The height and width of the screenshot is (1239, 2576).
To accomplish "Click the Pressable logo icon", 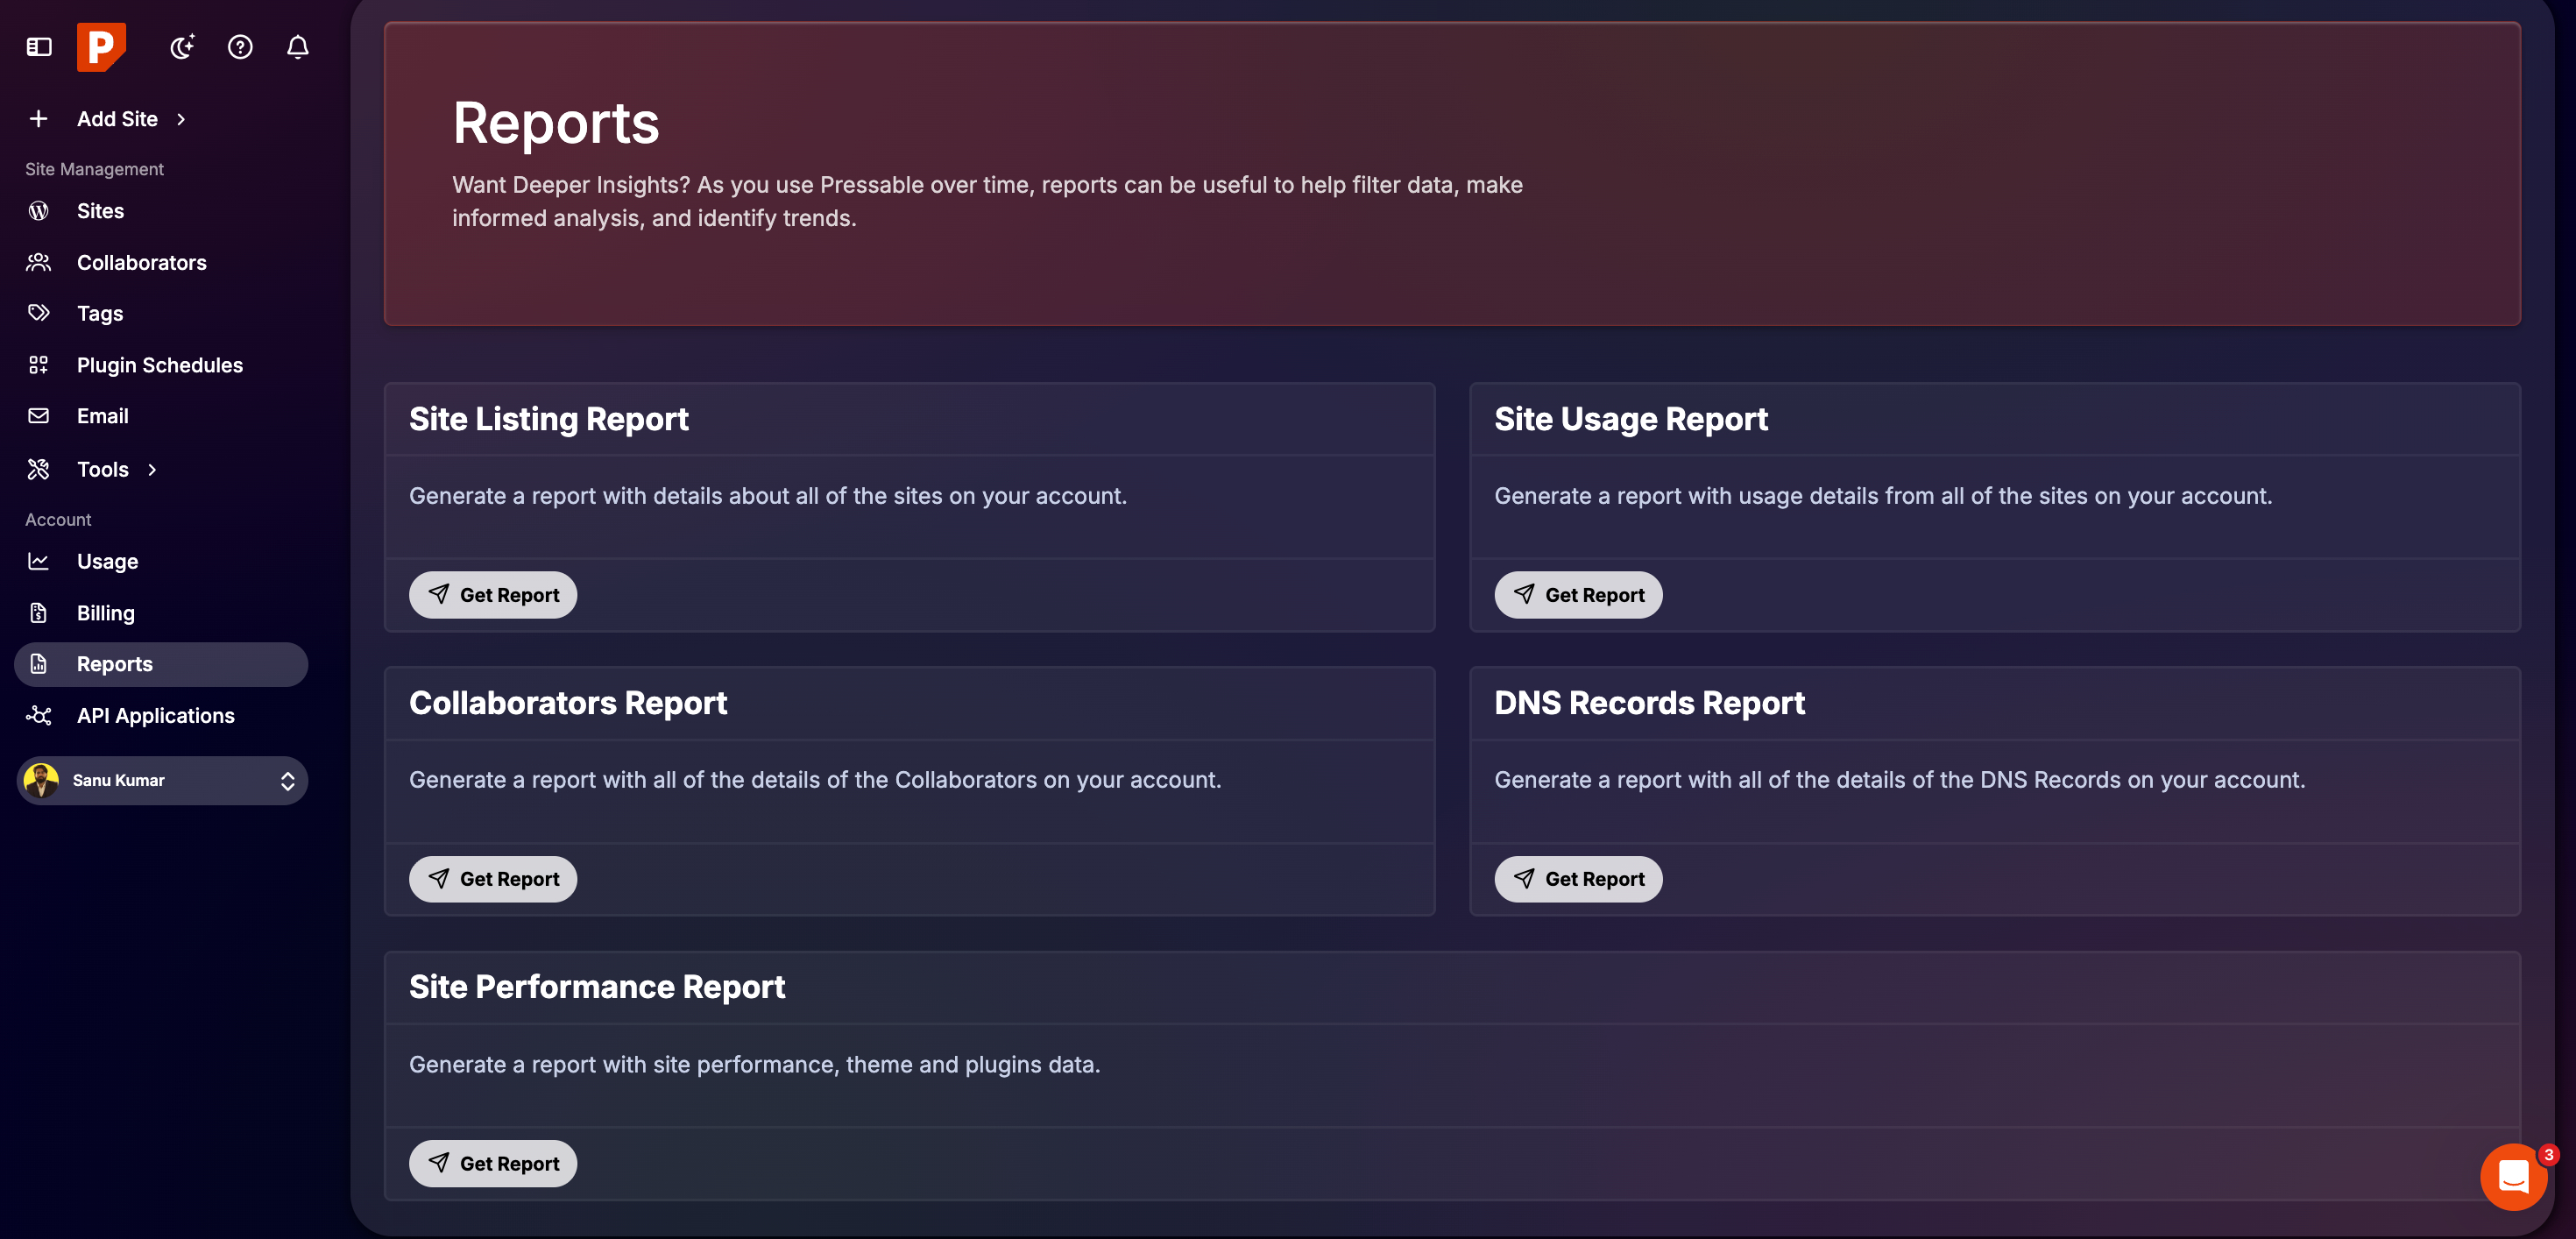I will [x=102, y=47].
